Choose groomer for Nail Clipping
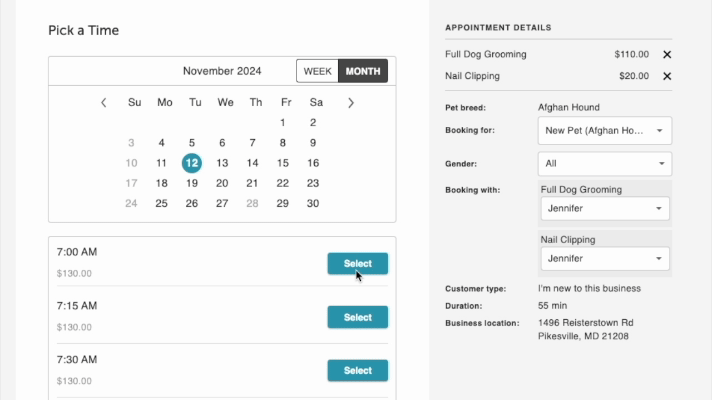The width and height of the screenshot is (712, 400). (604, 259)
